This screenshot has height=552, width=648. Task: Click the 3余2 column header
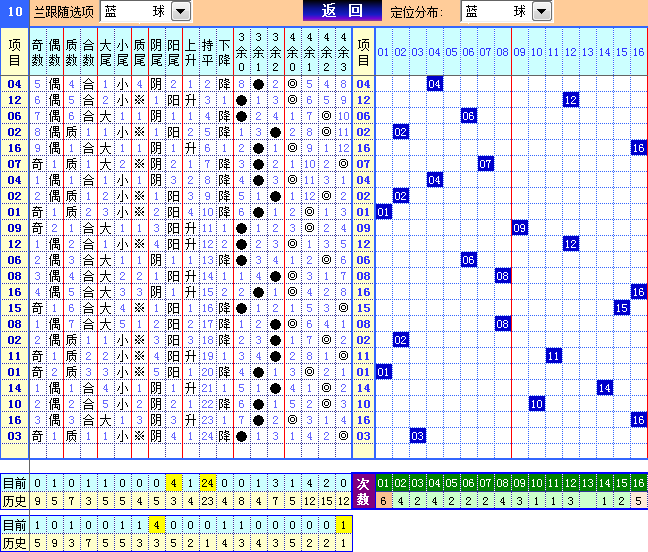tap(275, 52)
